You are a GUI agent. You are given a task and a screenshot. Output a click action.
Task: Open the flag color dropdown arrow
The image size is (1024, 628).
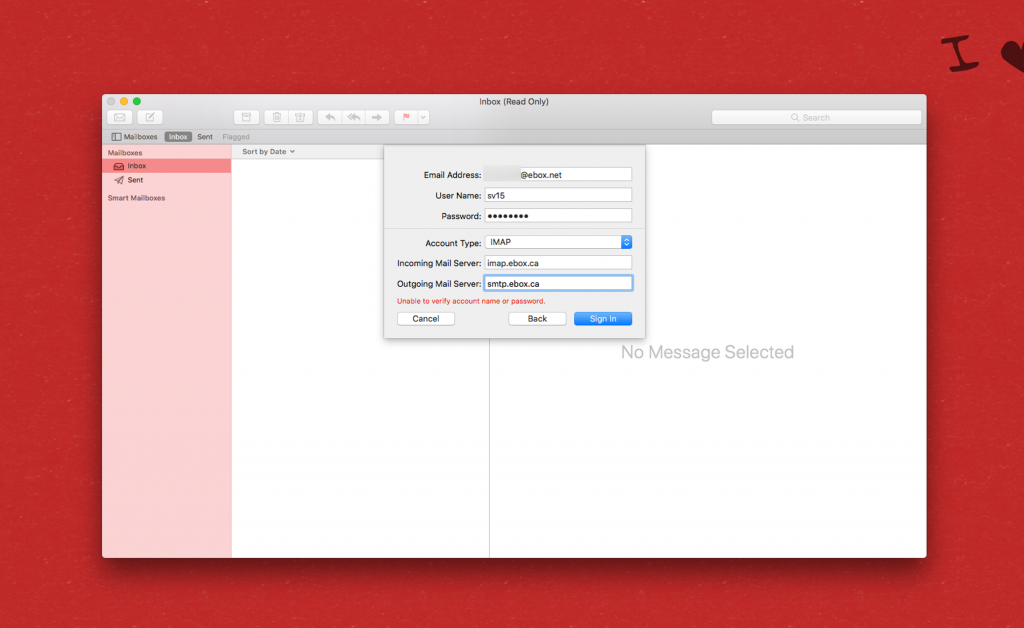pos(423,118)
